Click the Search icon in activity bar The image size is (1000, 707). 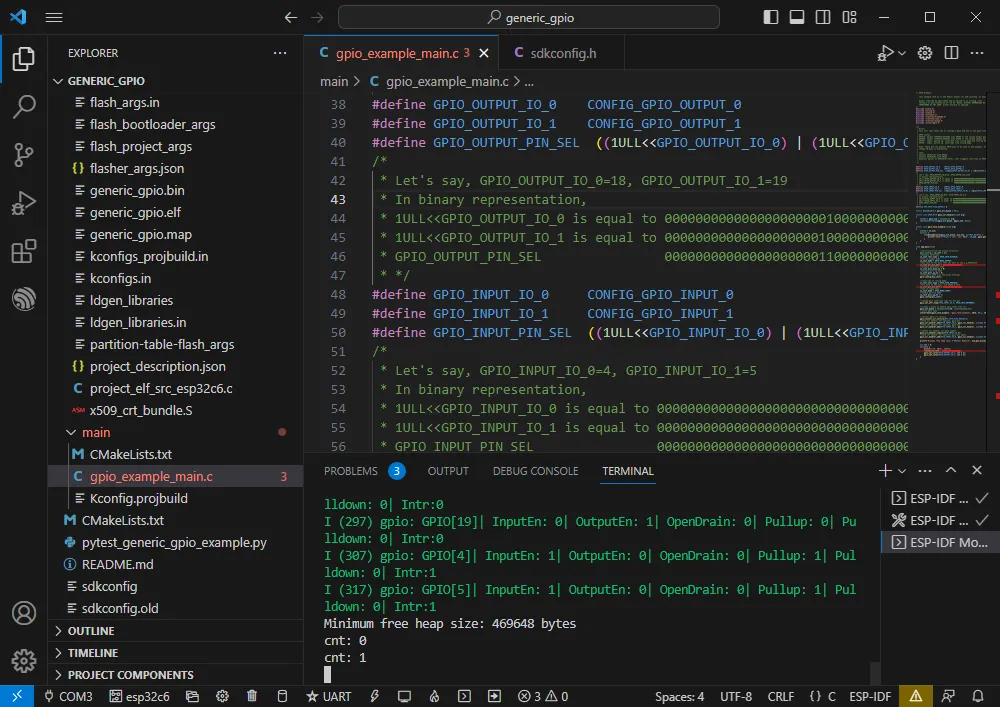(23, 107)
